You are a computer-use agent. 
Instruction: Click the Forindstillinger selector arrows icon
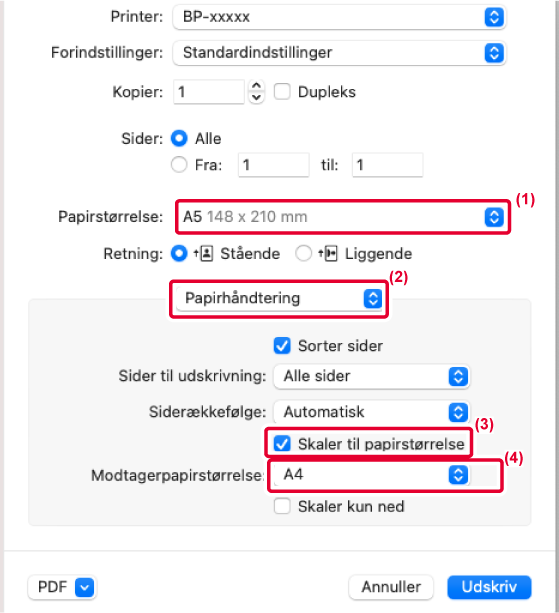tap(494, 53)
